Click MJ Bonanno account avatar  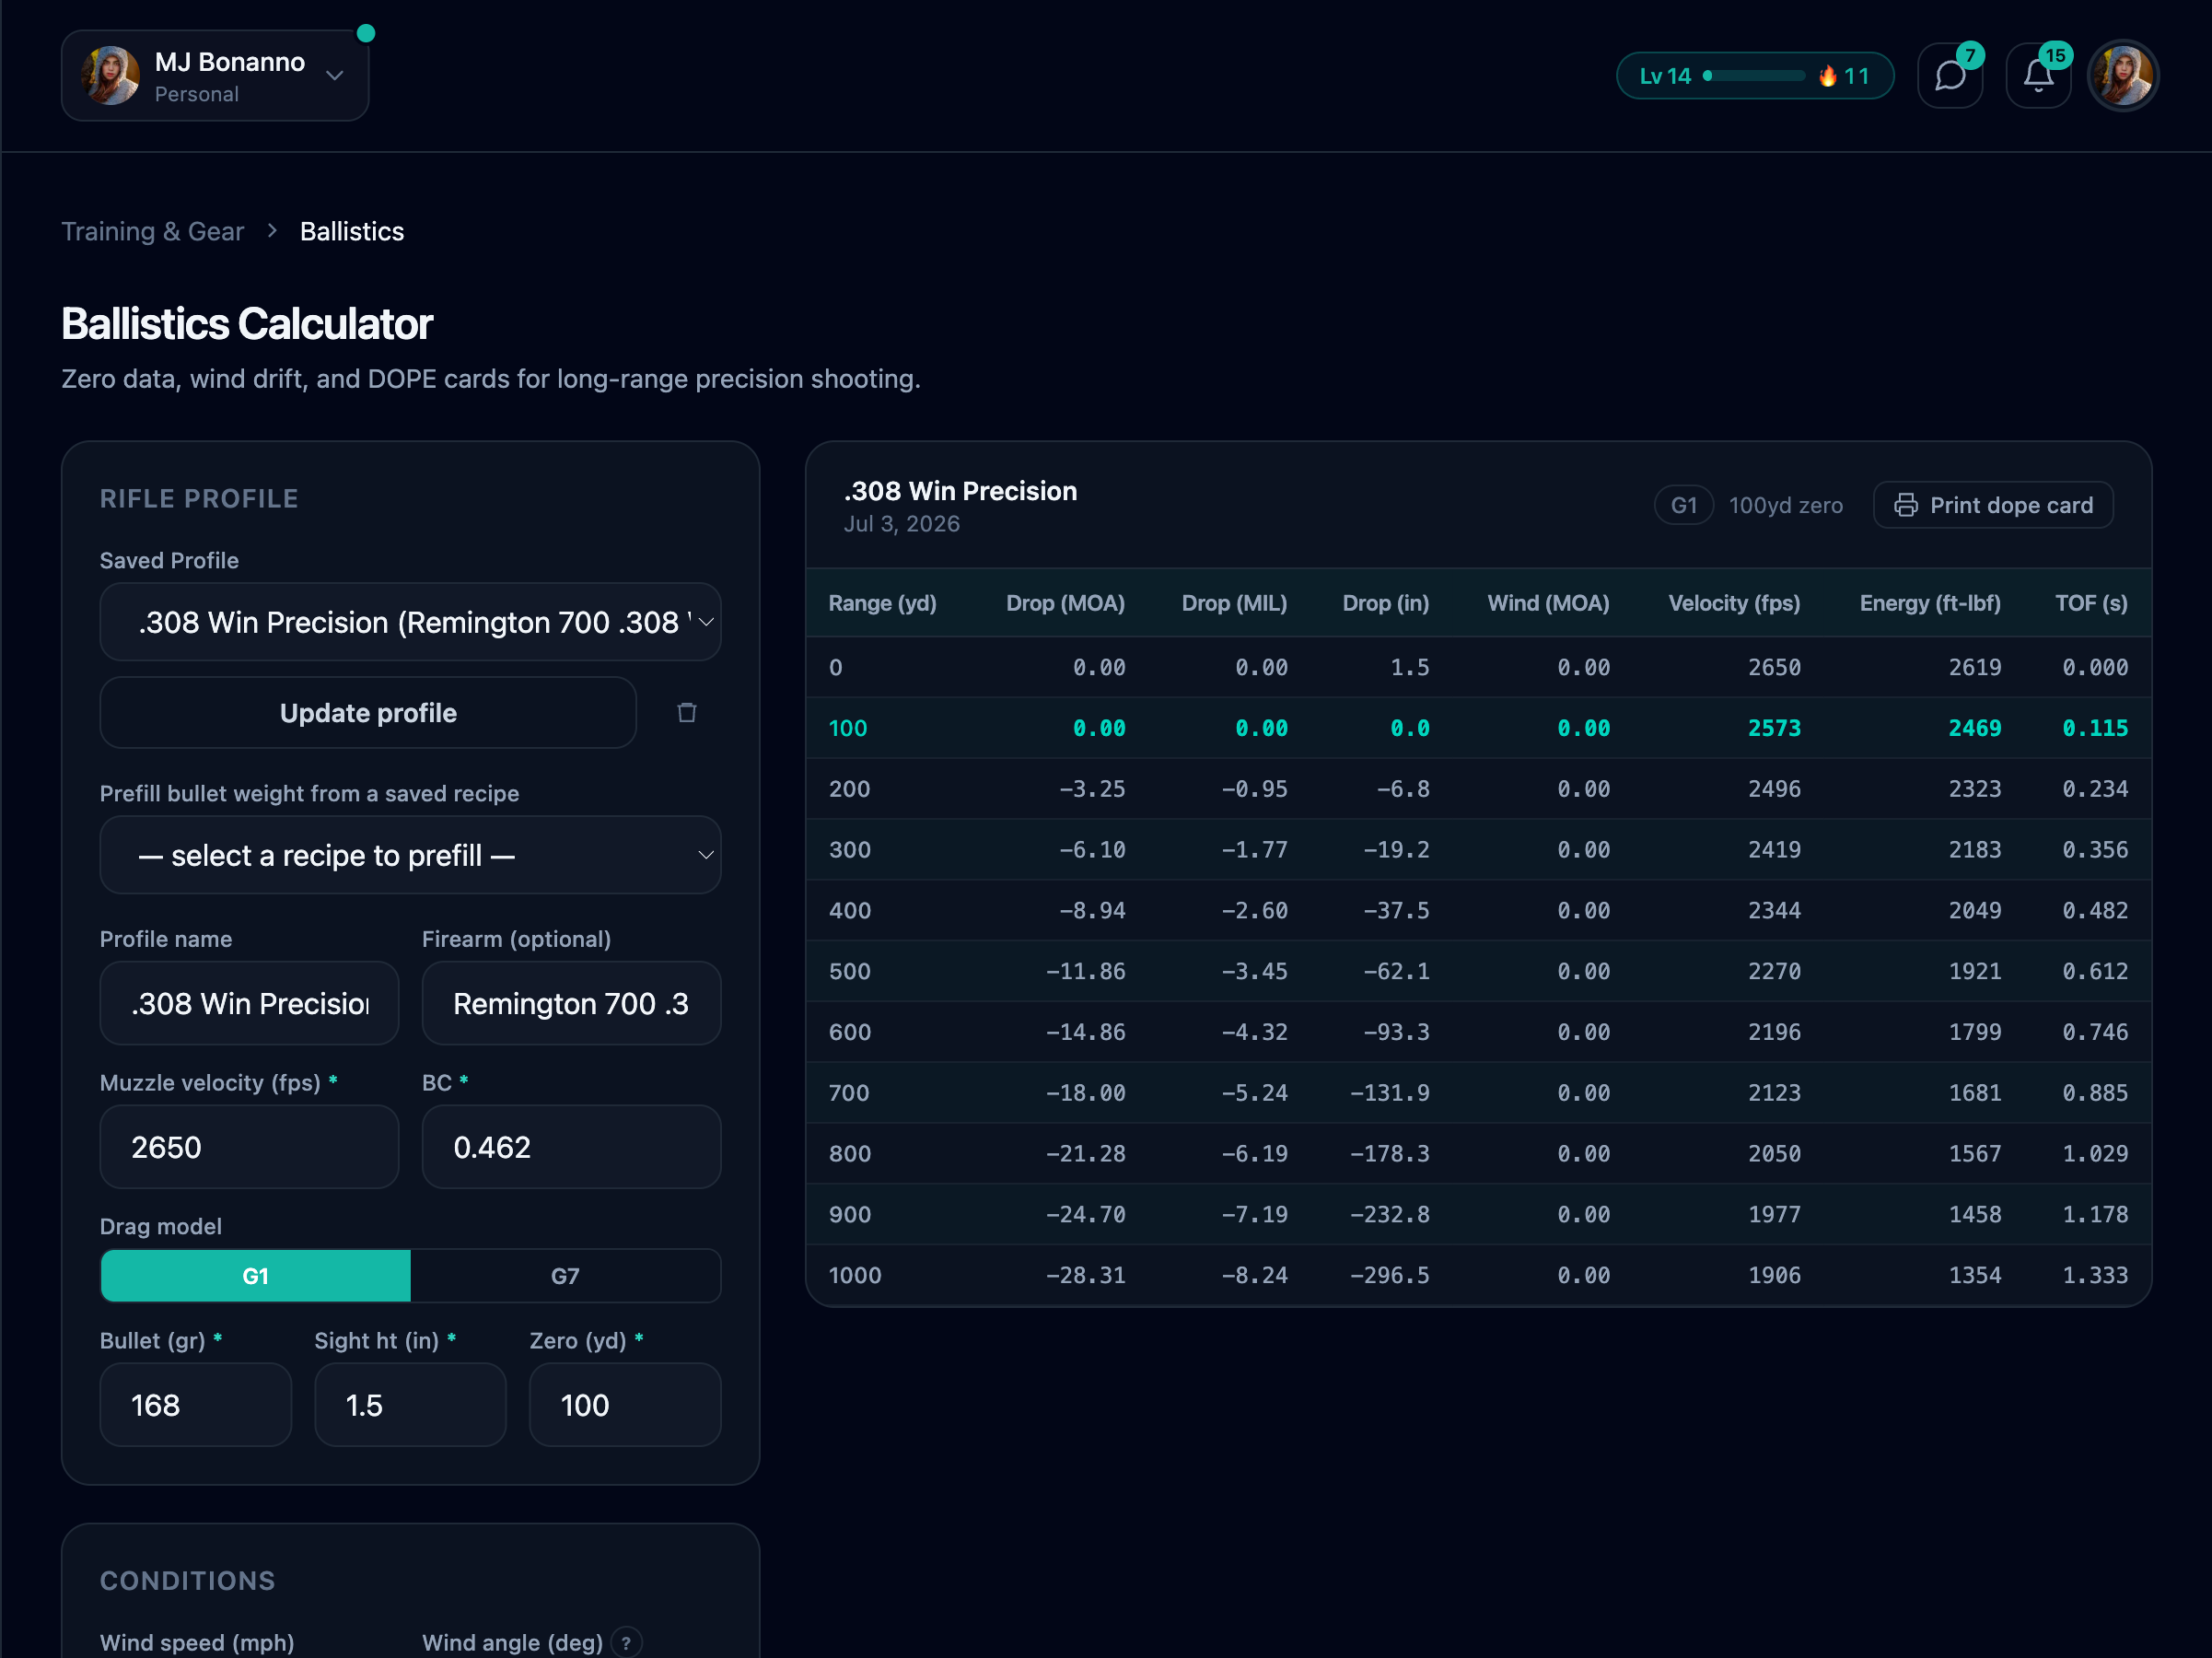coord(111,75)
